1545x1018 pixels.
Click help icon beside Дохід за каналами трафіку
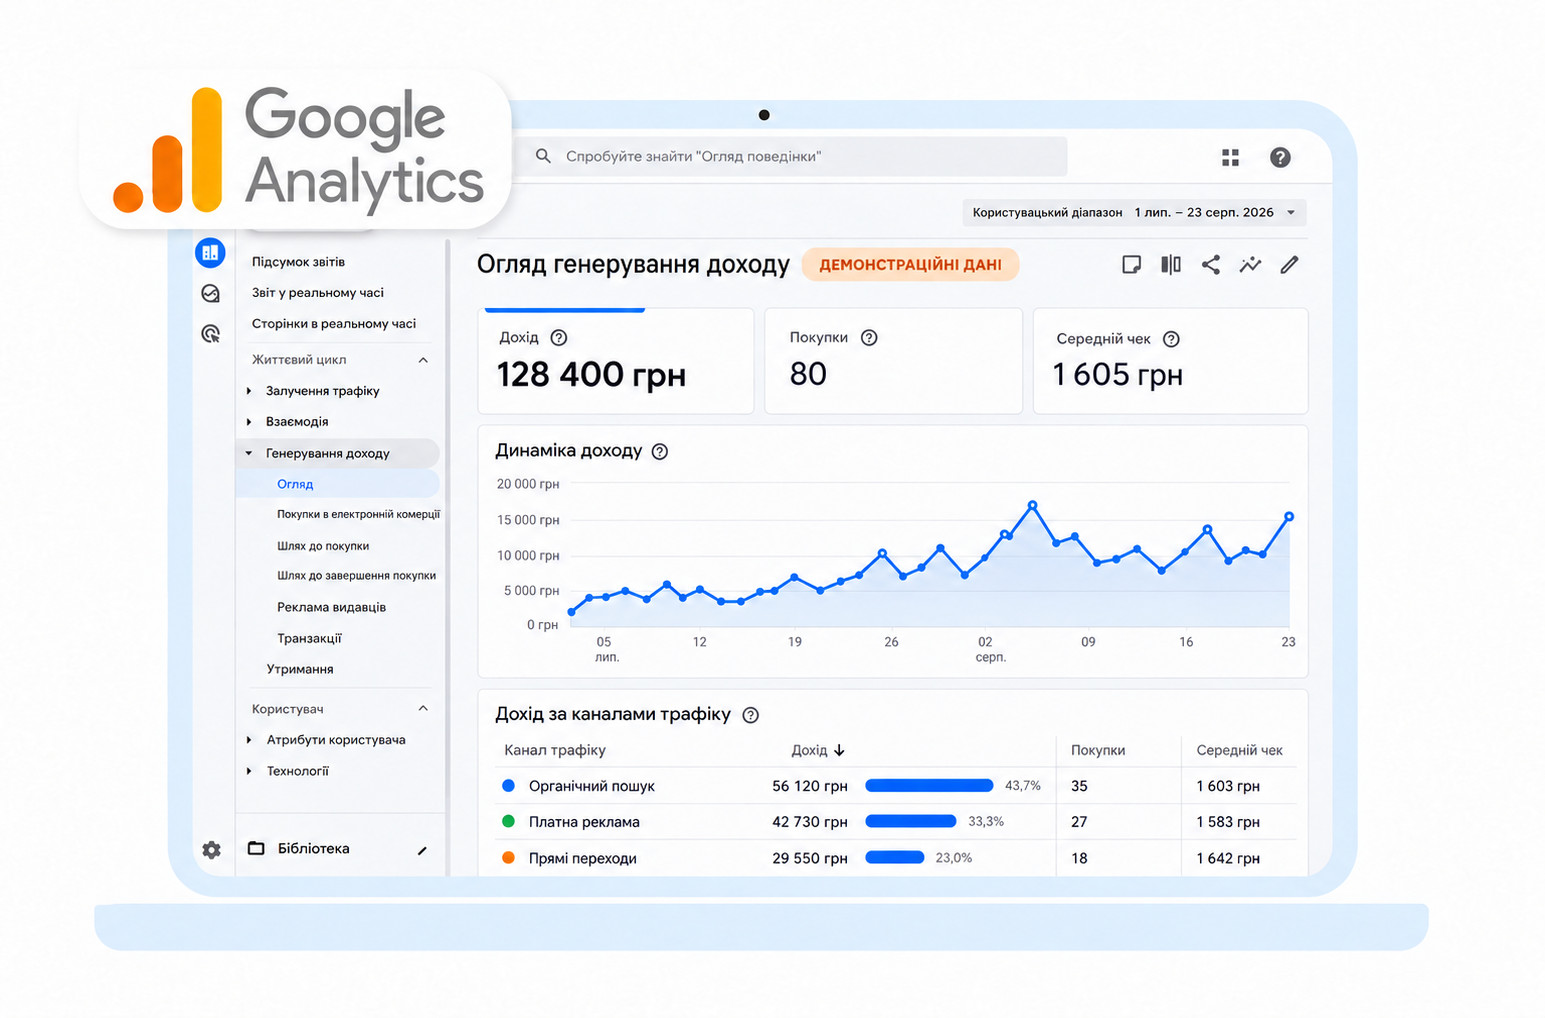coord(751,715)
